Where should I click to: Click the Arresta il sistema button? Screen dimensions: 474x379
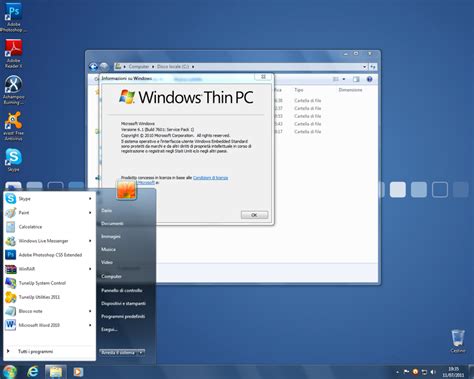118,352
